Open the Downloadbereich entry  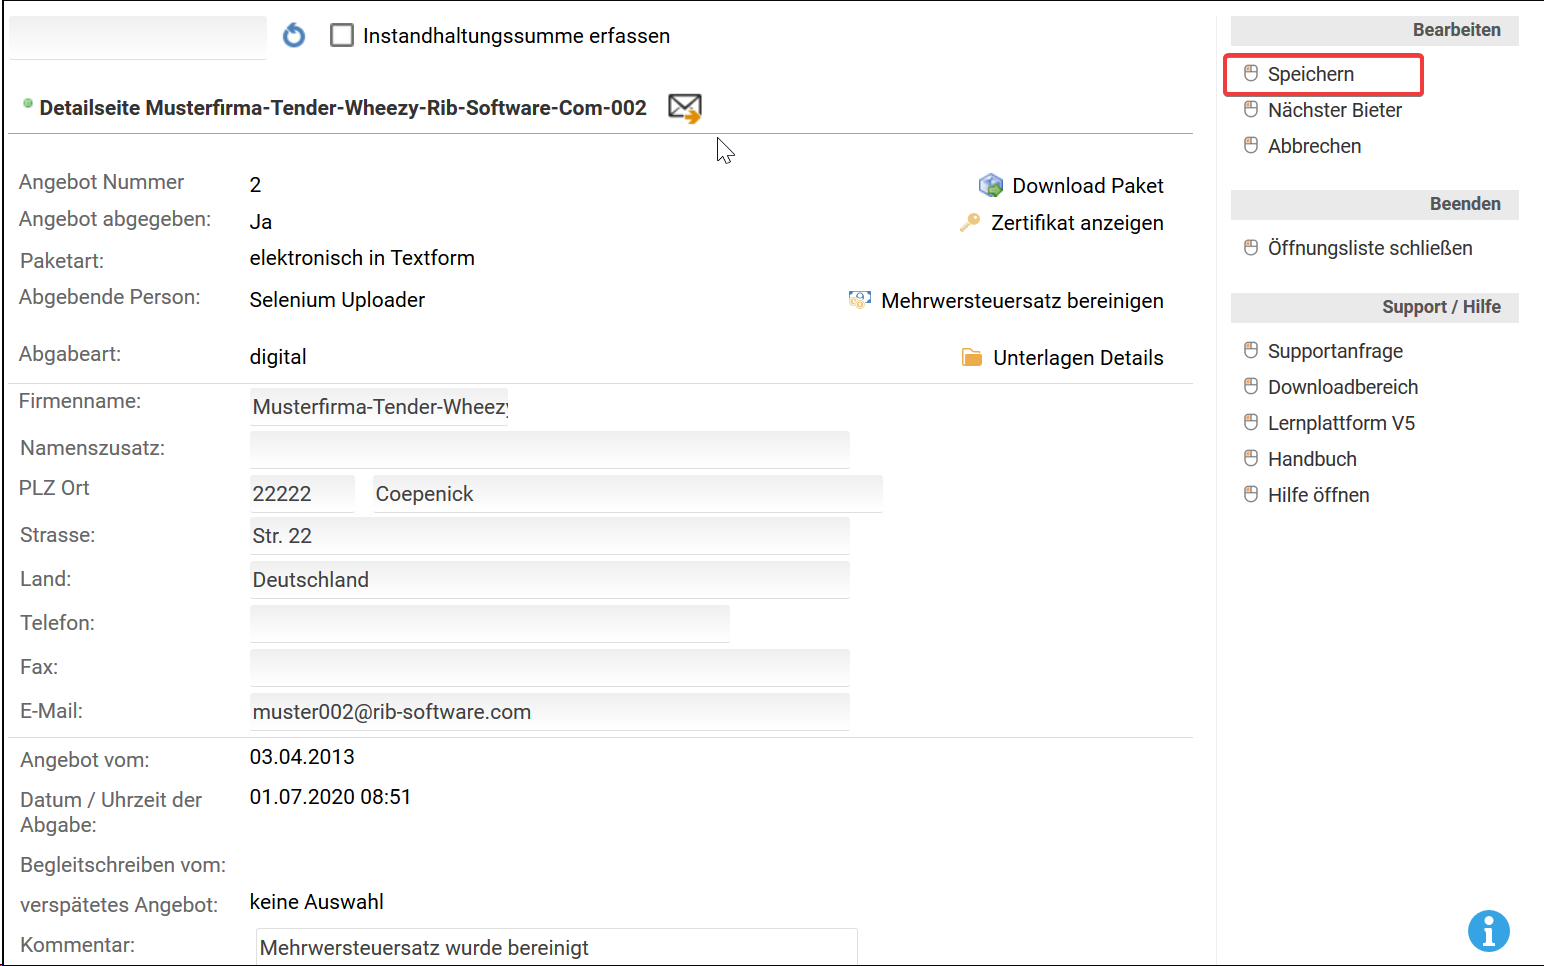[1342, 387]
